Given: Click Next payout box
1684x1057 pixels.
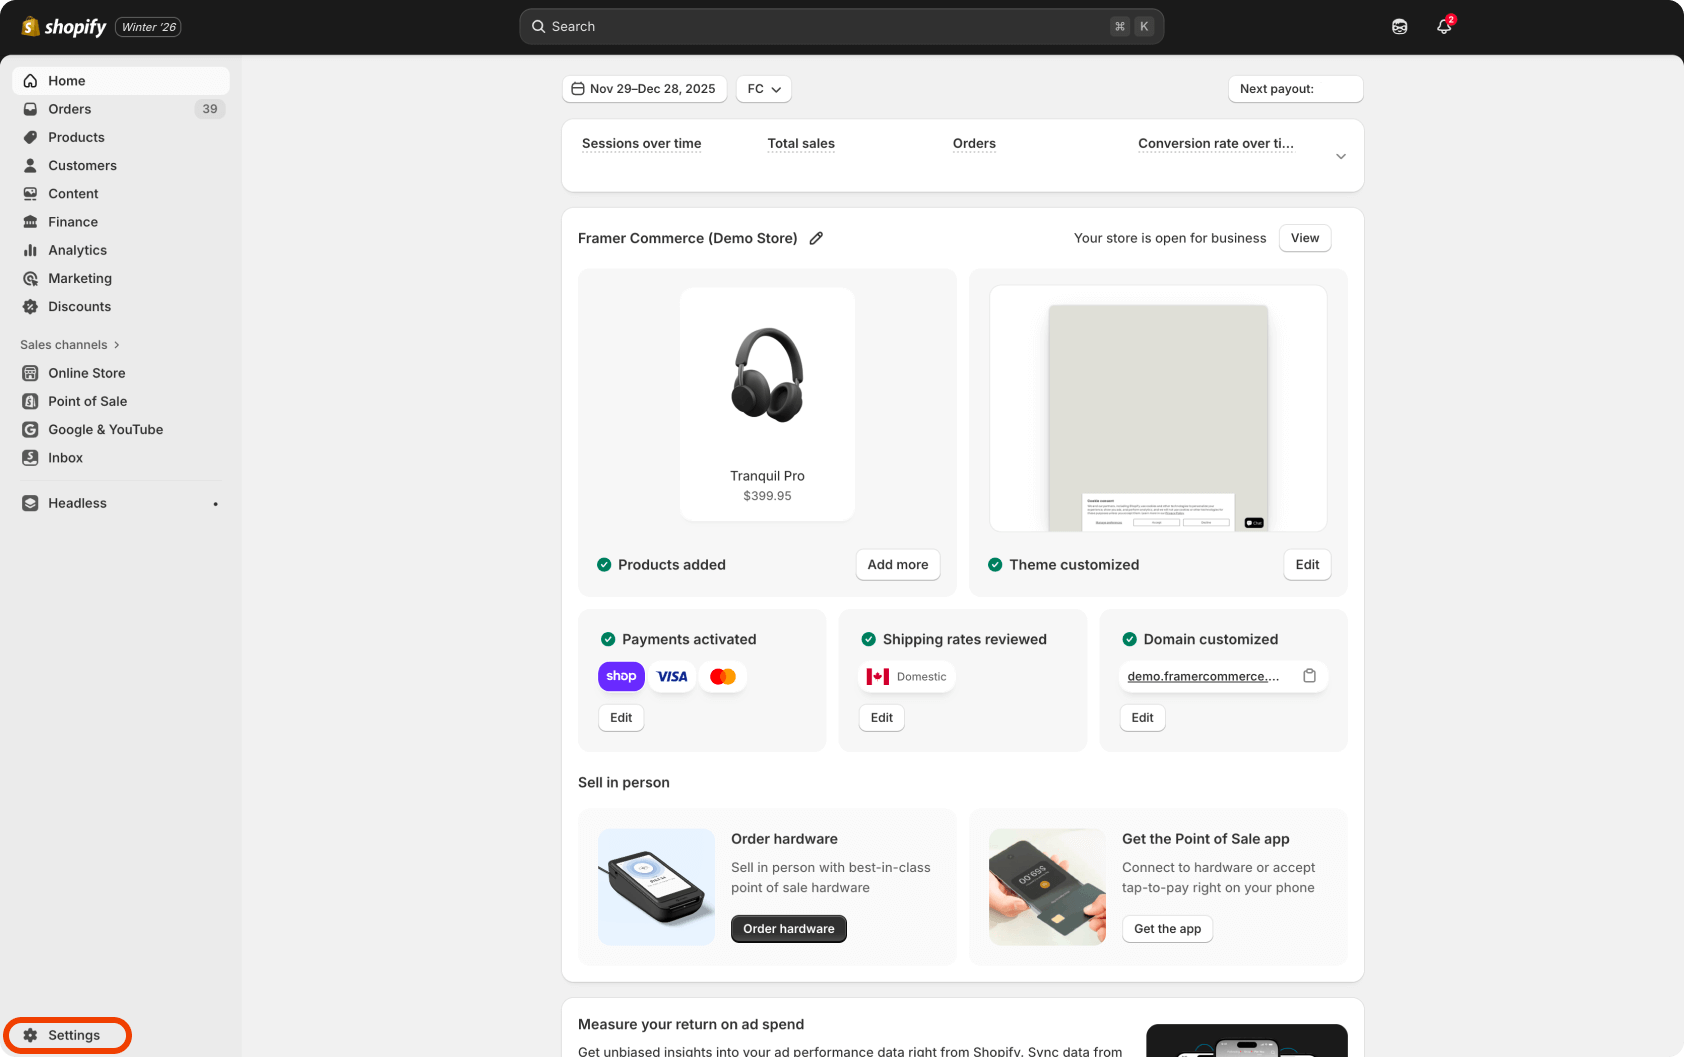Looking at the screenshot, I should click(1295, 89).
